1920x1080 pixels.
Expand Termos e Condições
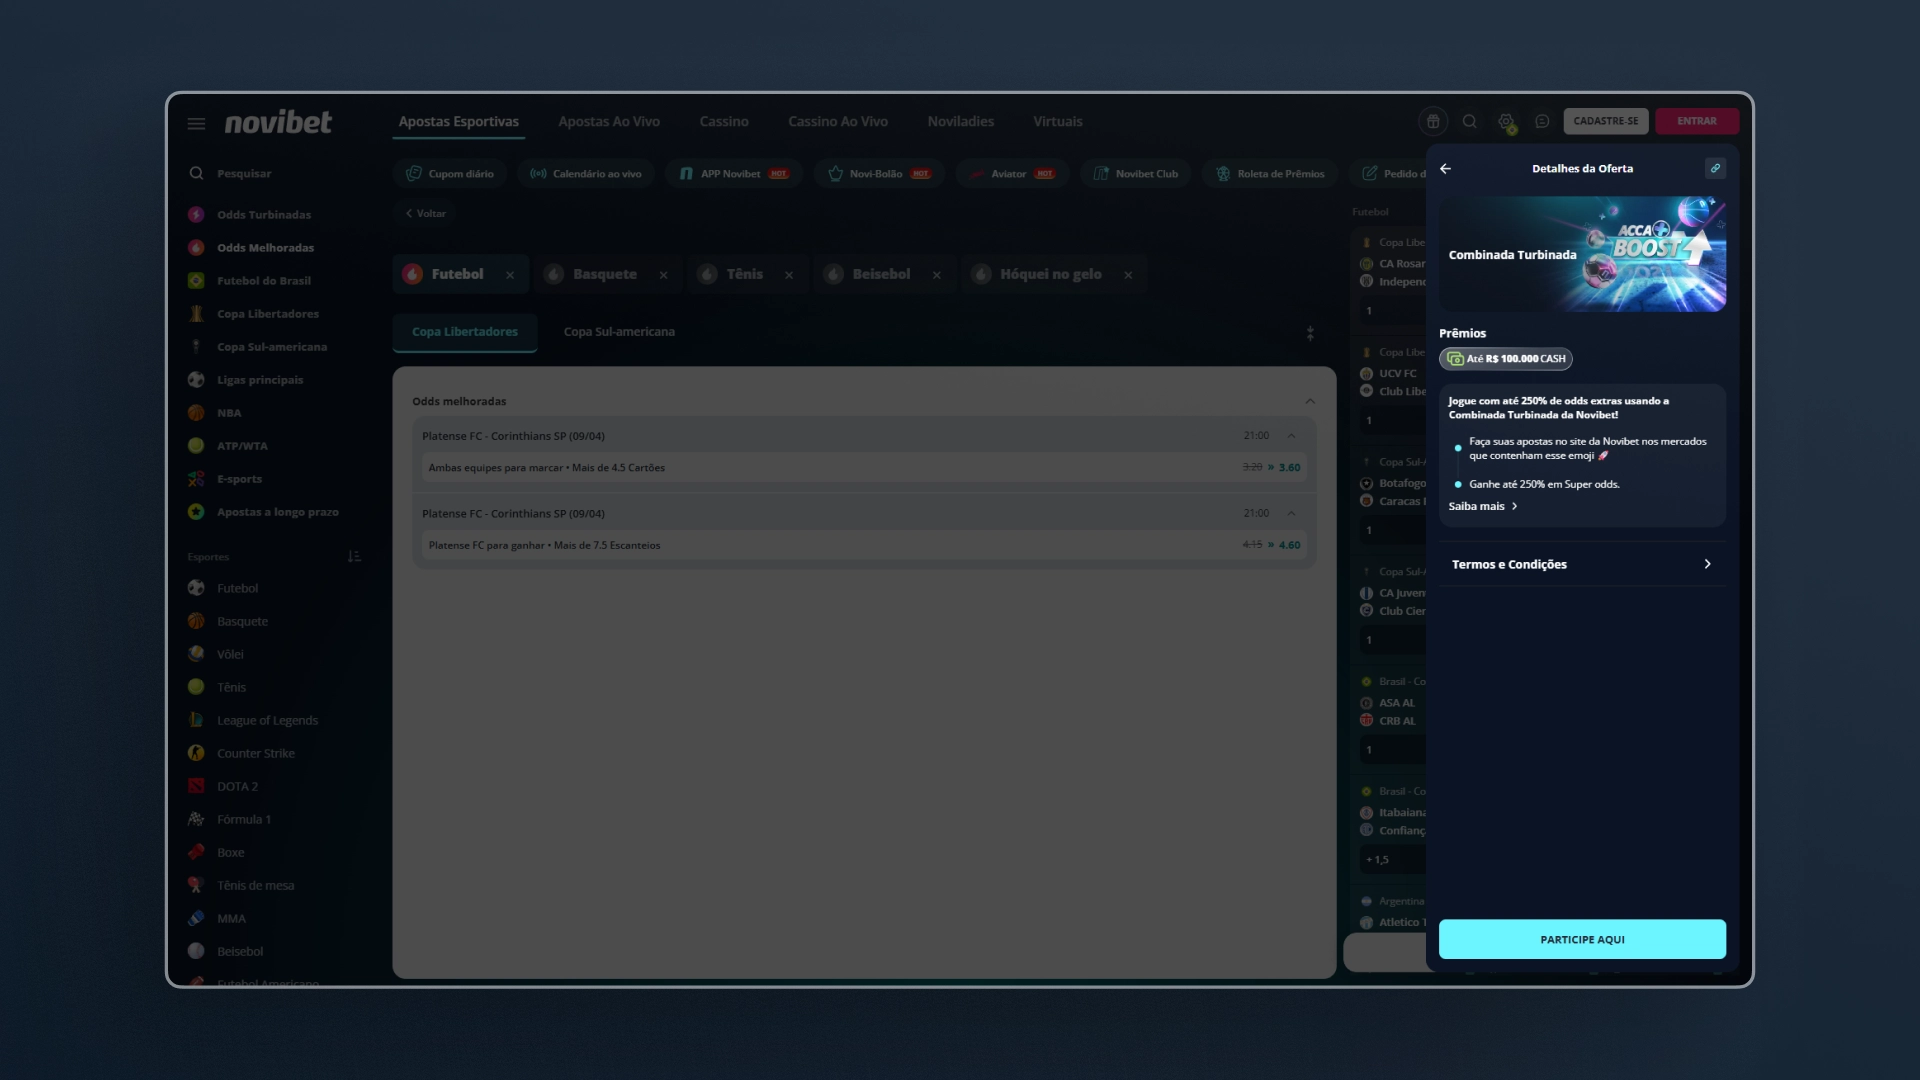1582,564
